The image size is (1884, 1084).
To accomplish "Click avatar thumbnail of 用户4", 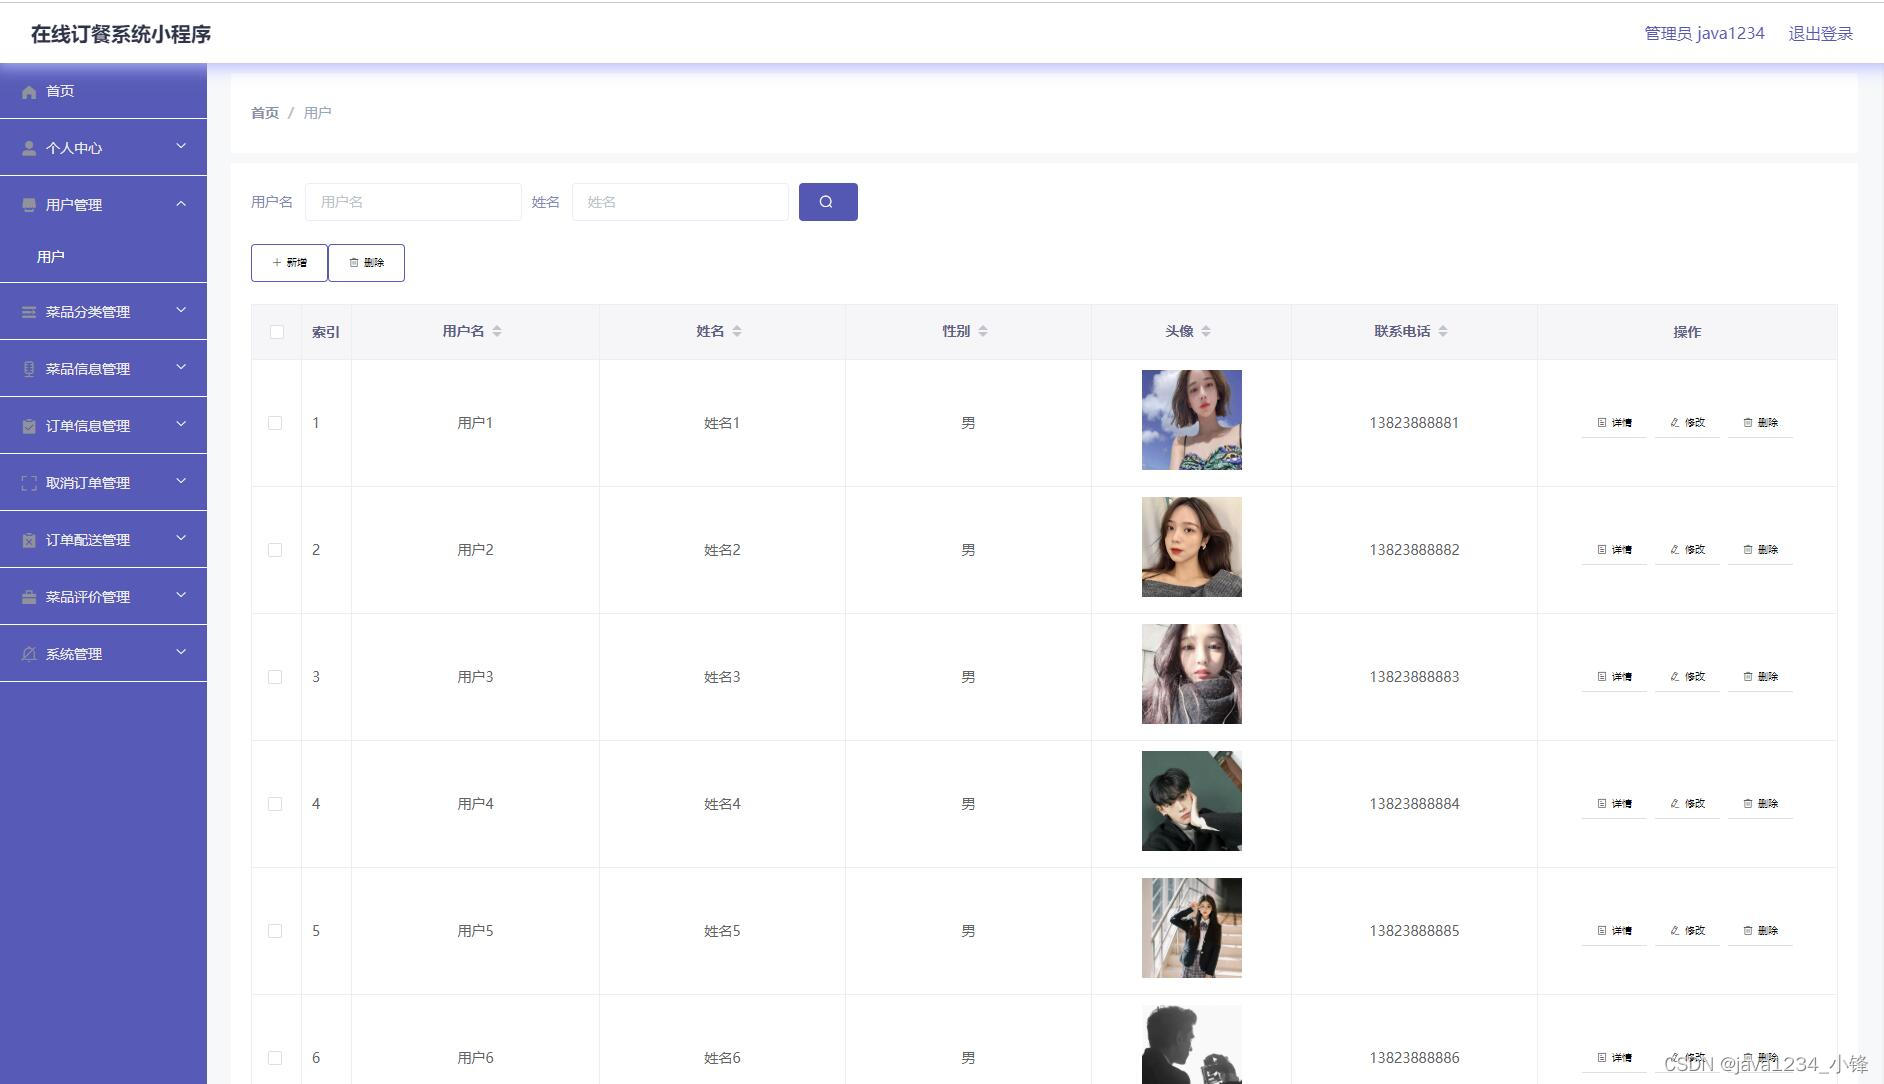I will (1192, 801).
